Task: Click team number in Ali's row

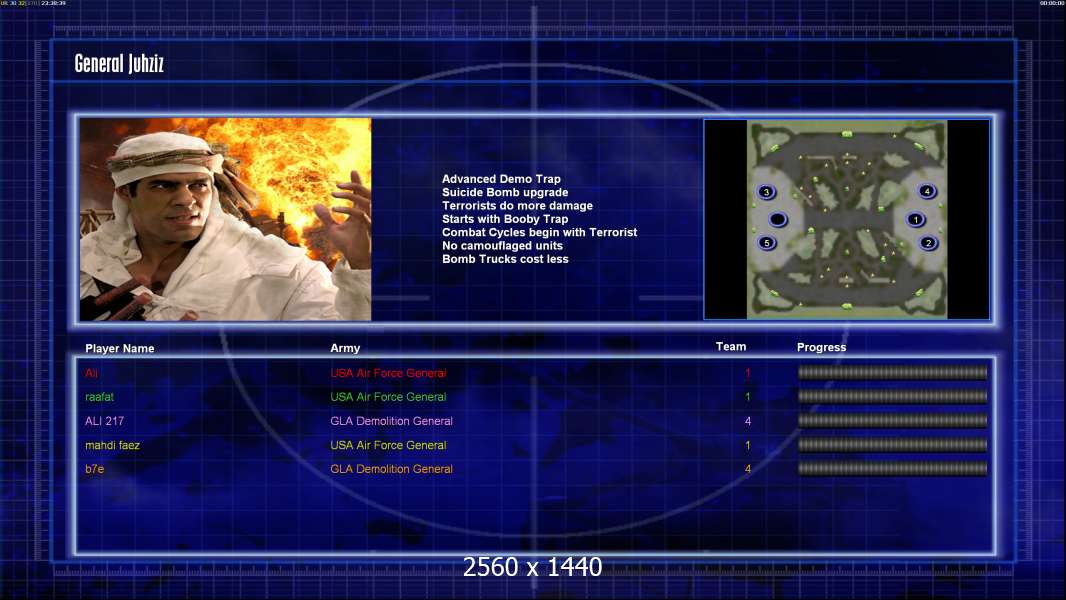Action: pyautogui.click(x=748, y=373)
